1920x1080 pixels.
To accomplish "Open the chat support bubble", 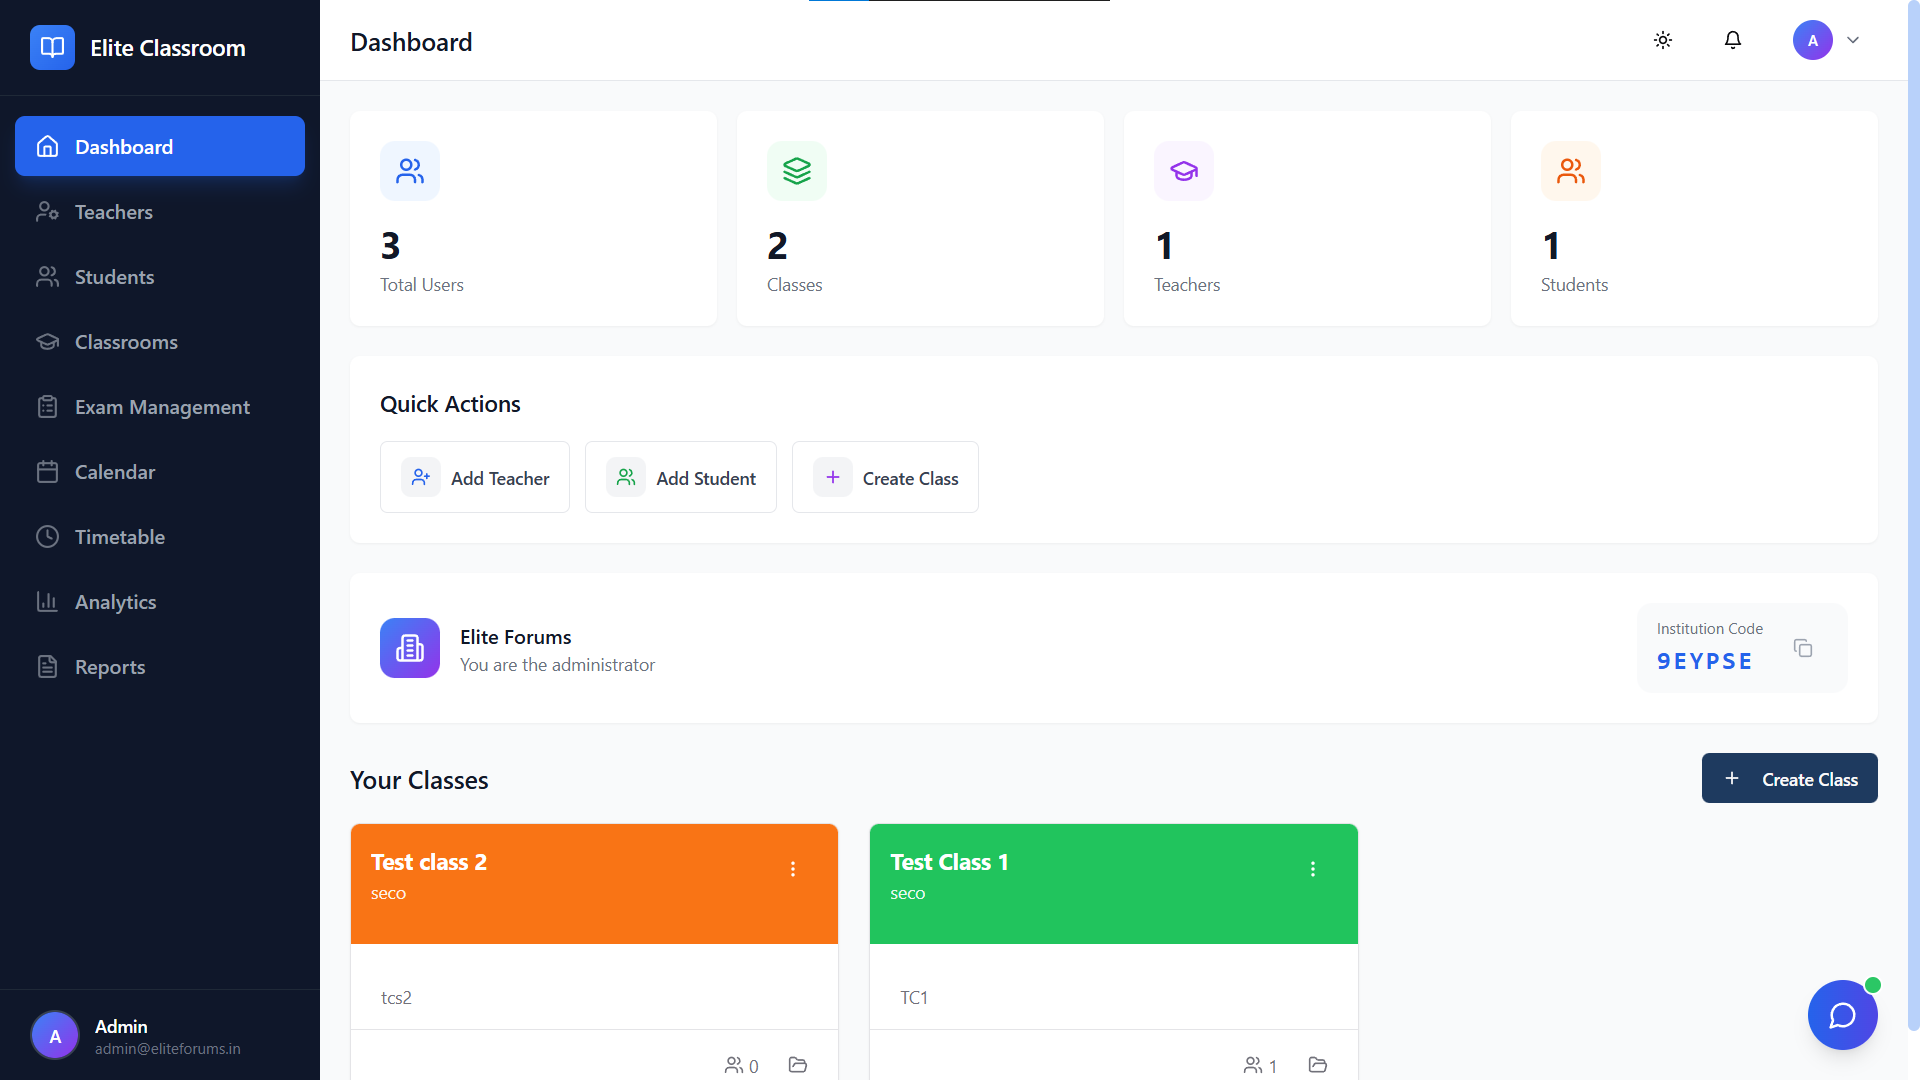I will point(1842,1015).
